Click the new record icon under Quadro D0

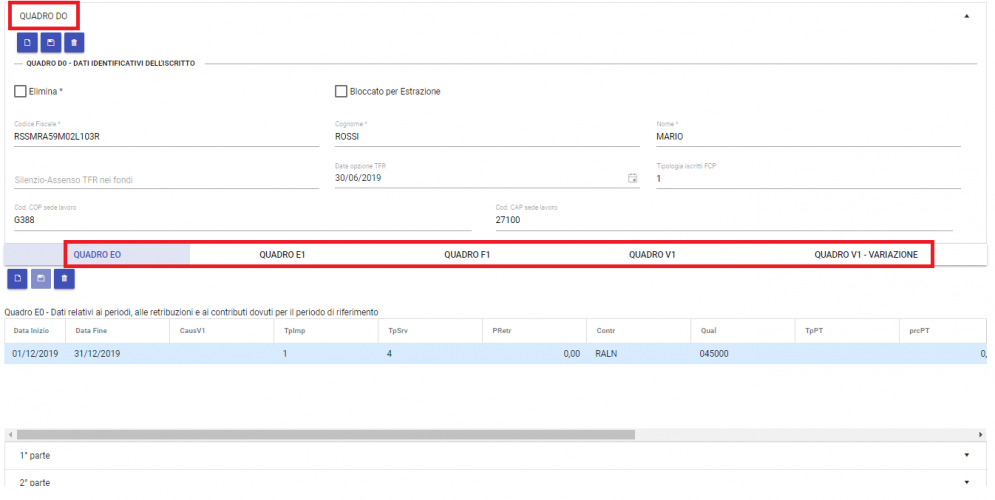pyautogui.click(x=28, y=42)
